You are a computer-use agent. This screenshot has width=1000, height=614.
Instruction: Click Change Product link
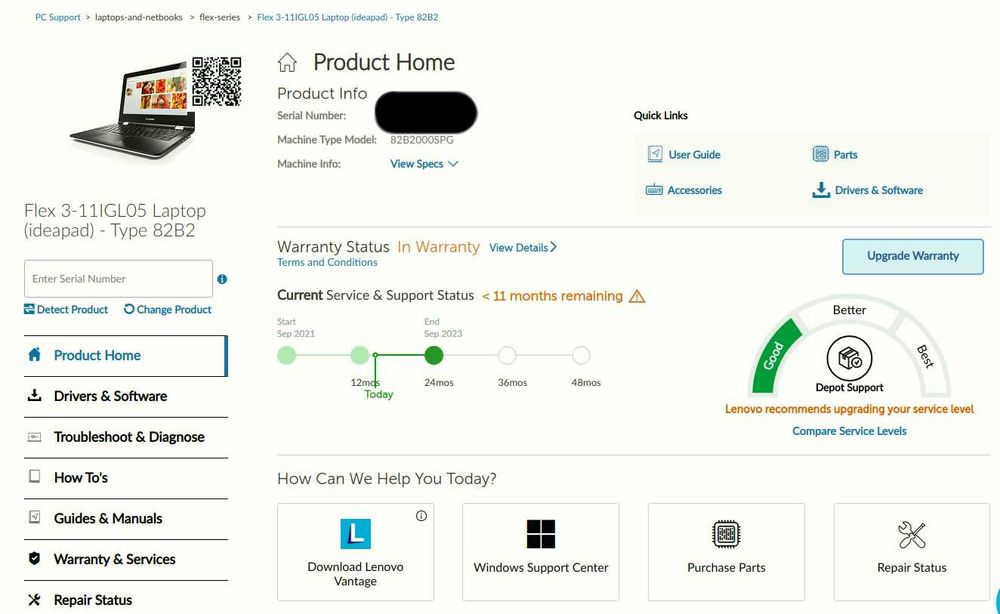(168, 310)
